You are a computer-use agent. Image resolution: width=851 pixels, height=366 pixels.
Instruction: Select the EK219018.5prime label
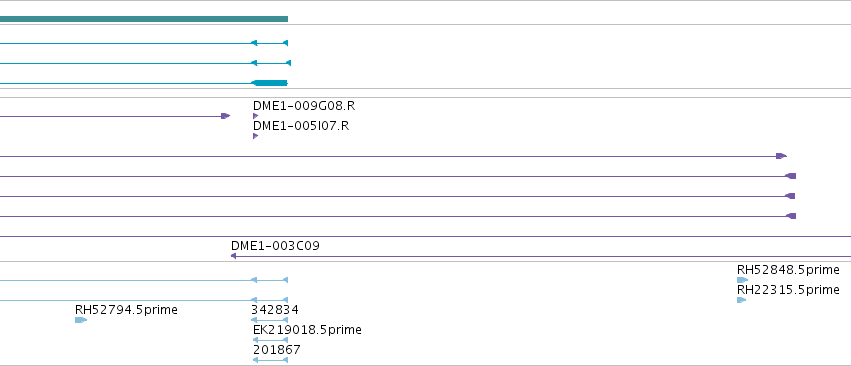click(x=307, y=330)
